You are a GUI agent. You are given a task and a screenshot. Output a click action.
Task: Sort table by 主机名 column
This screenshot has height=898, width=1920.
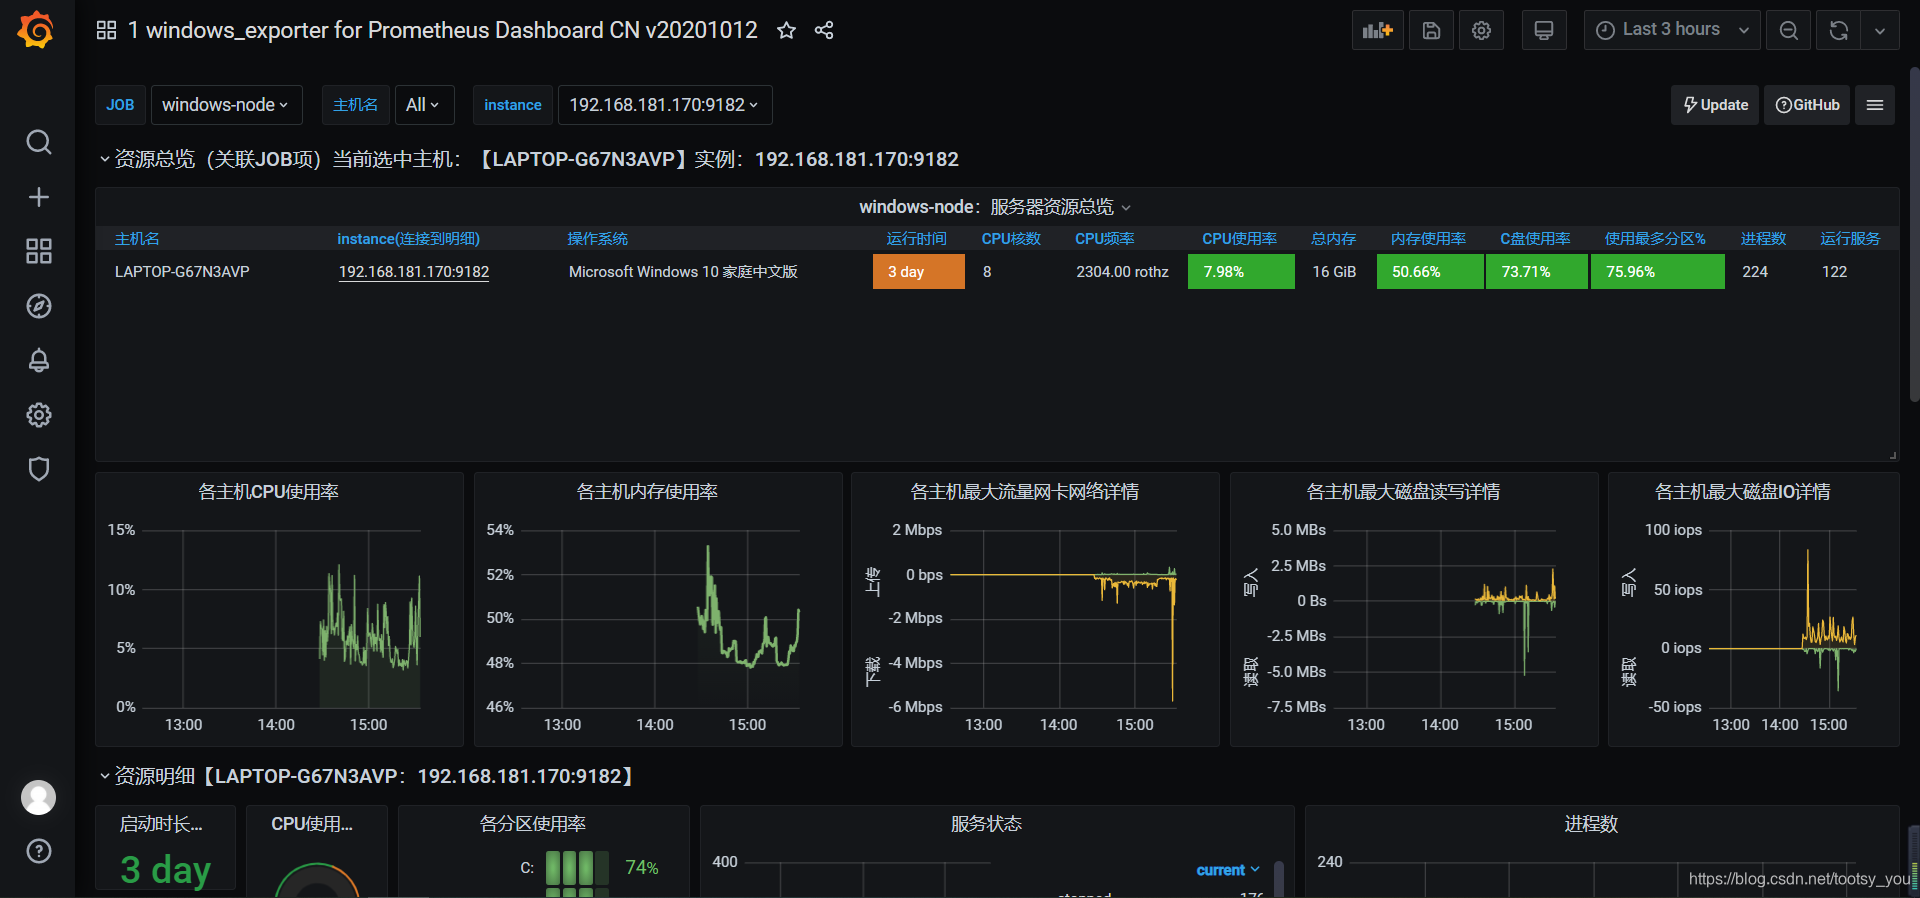pyautogui.click(x=137, y=239)
